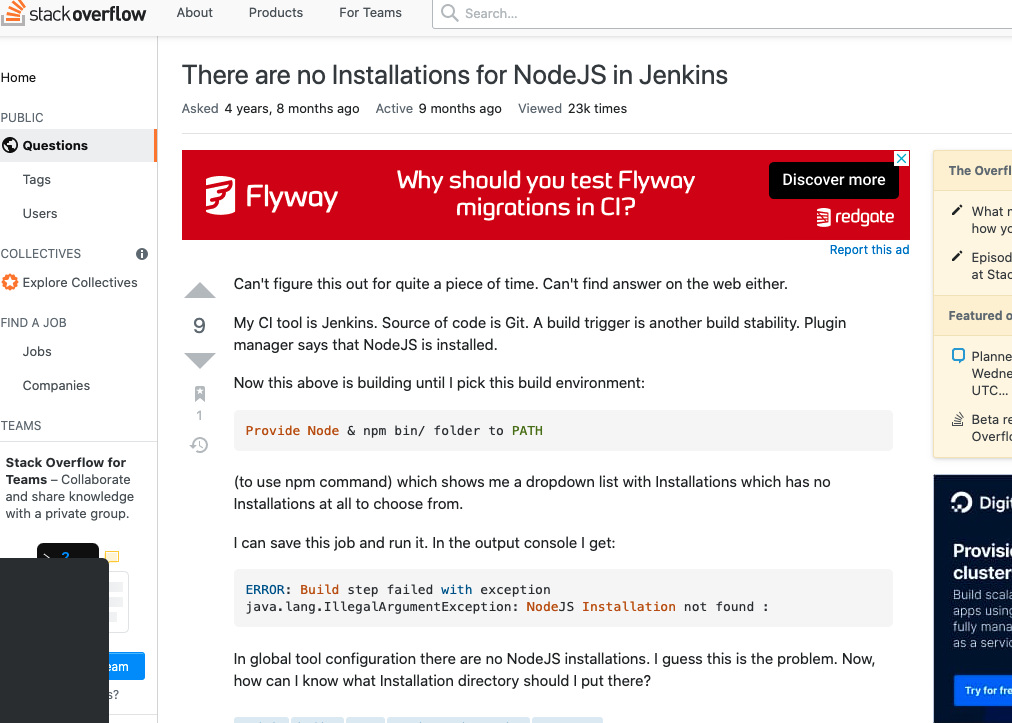Click bookmark count 1
This screenshot has width=1012, height=723.
[x=199, y=415]
